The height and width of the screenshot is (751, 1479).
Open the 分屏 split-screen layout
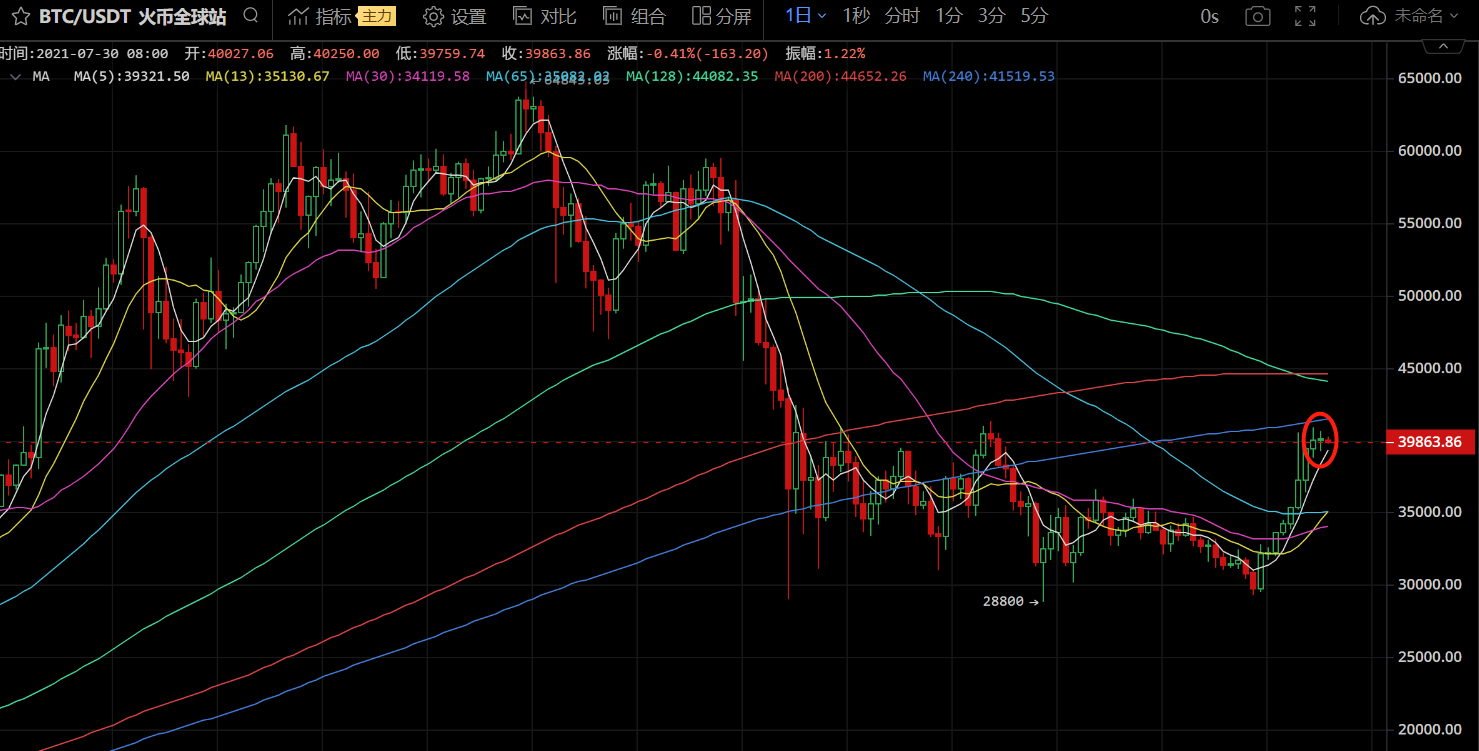coord(721,16)
